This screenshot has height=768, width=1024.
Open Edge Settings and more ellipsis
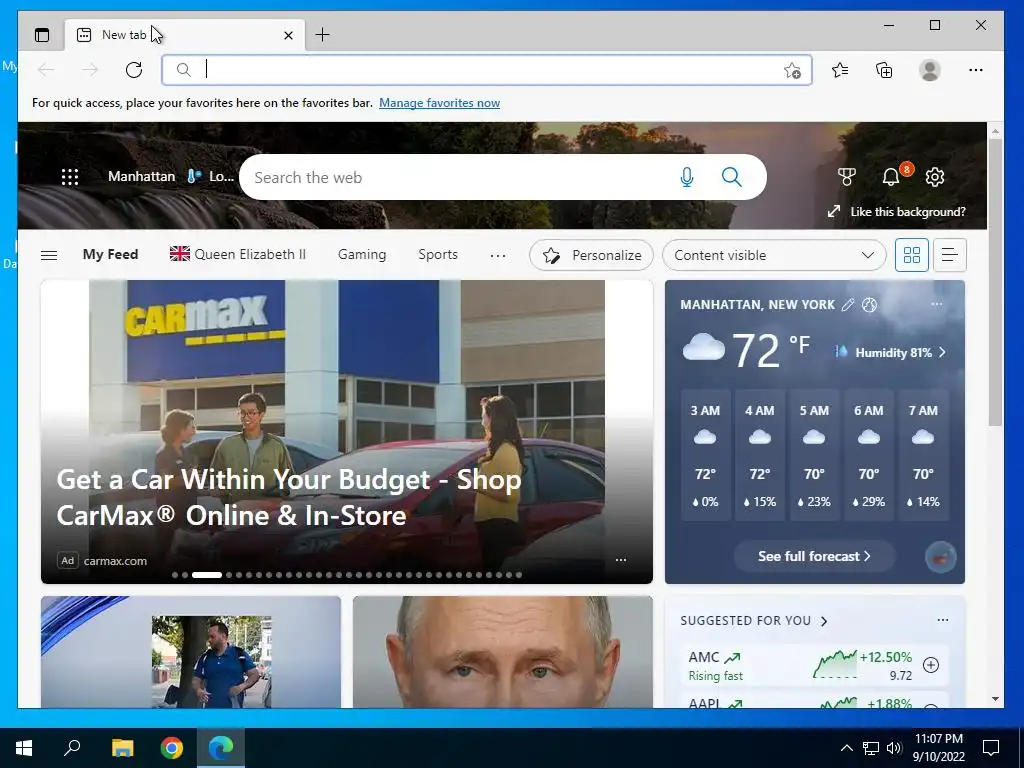coord(976,70)
